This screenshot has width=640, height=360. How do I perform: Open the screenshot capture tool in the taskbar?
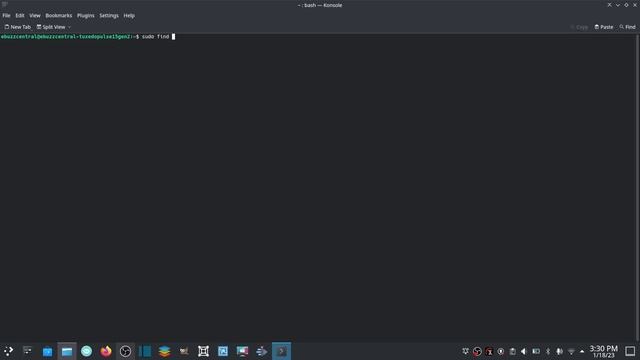point(203,351)
